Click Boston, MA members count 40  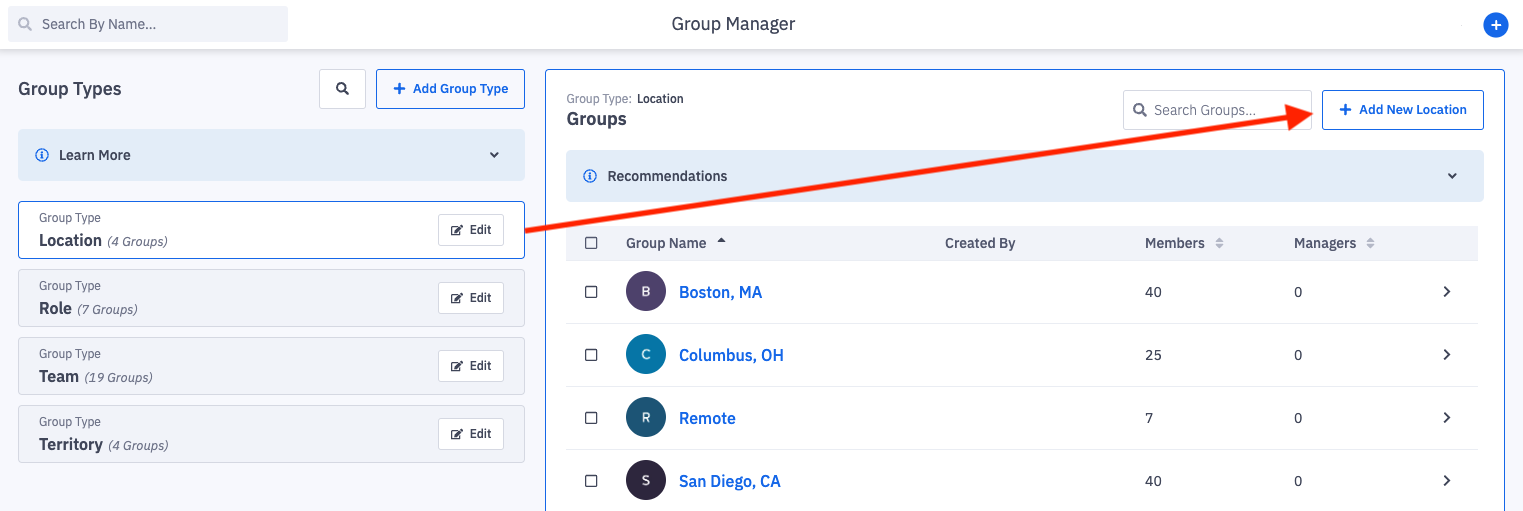[x=1153, y=292]
